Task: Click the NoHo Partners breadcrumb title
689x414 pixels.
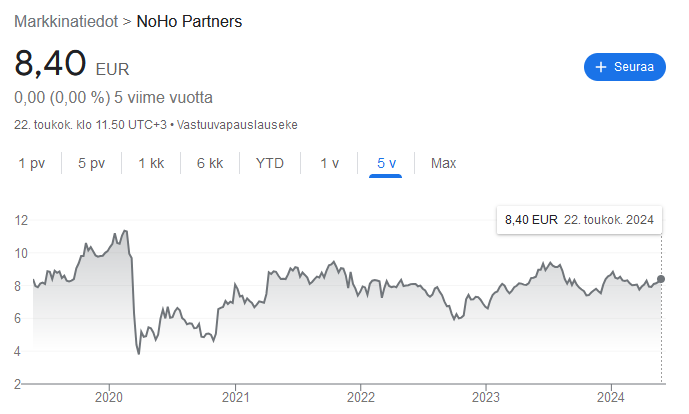Action: tap(189, 21)
